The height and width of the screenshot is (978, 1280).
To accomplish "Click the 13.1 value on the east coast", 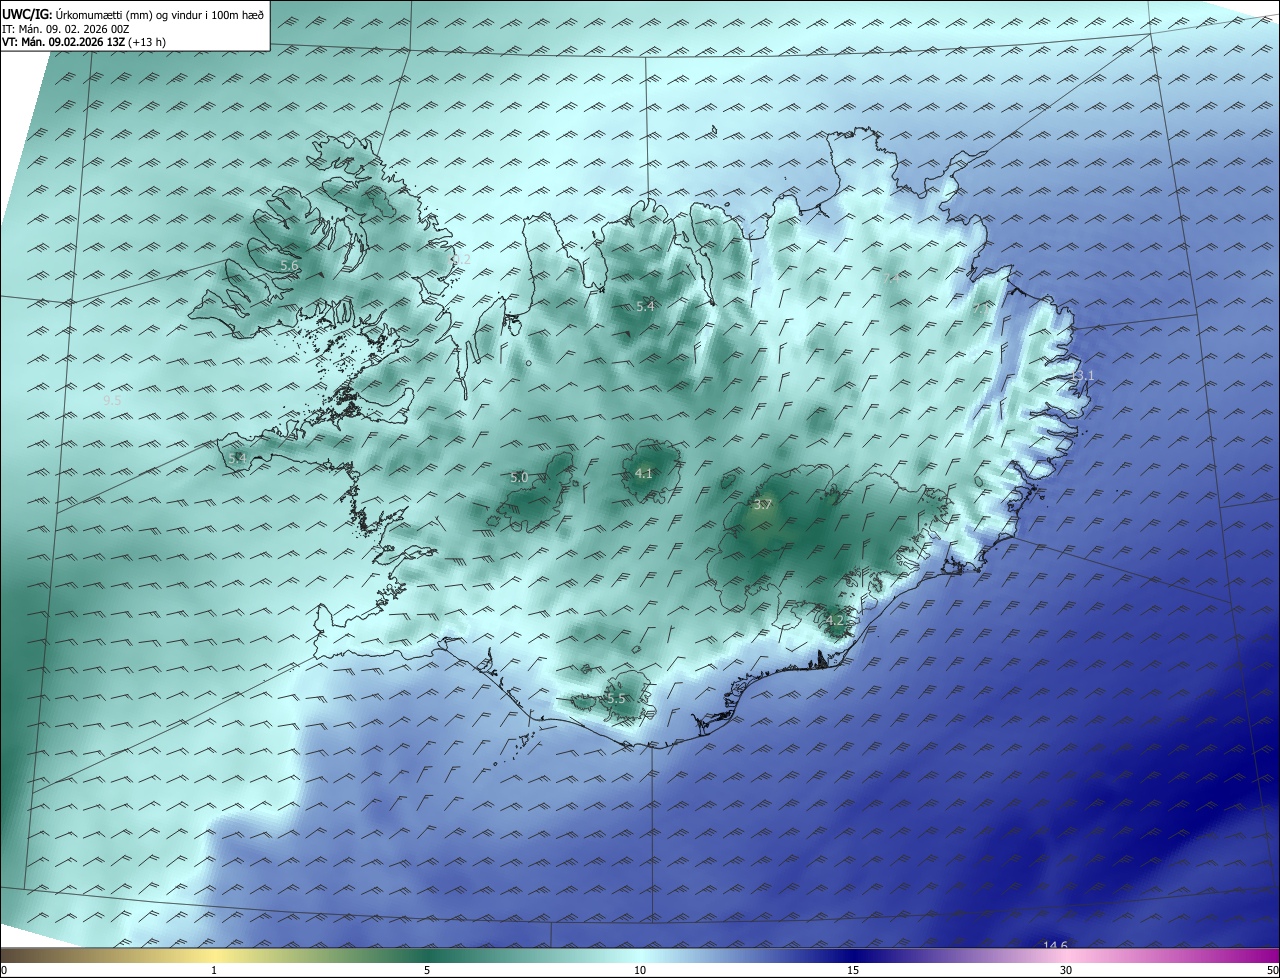I will click(1083, 376).
